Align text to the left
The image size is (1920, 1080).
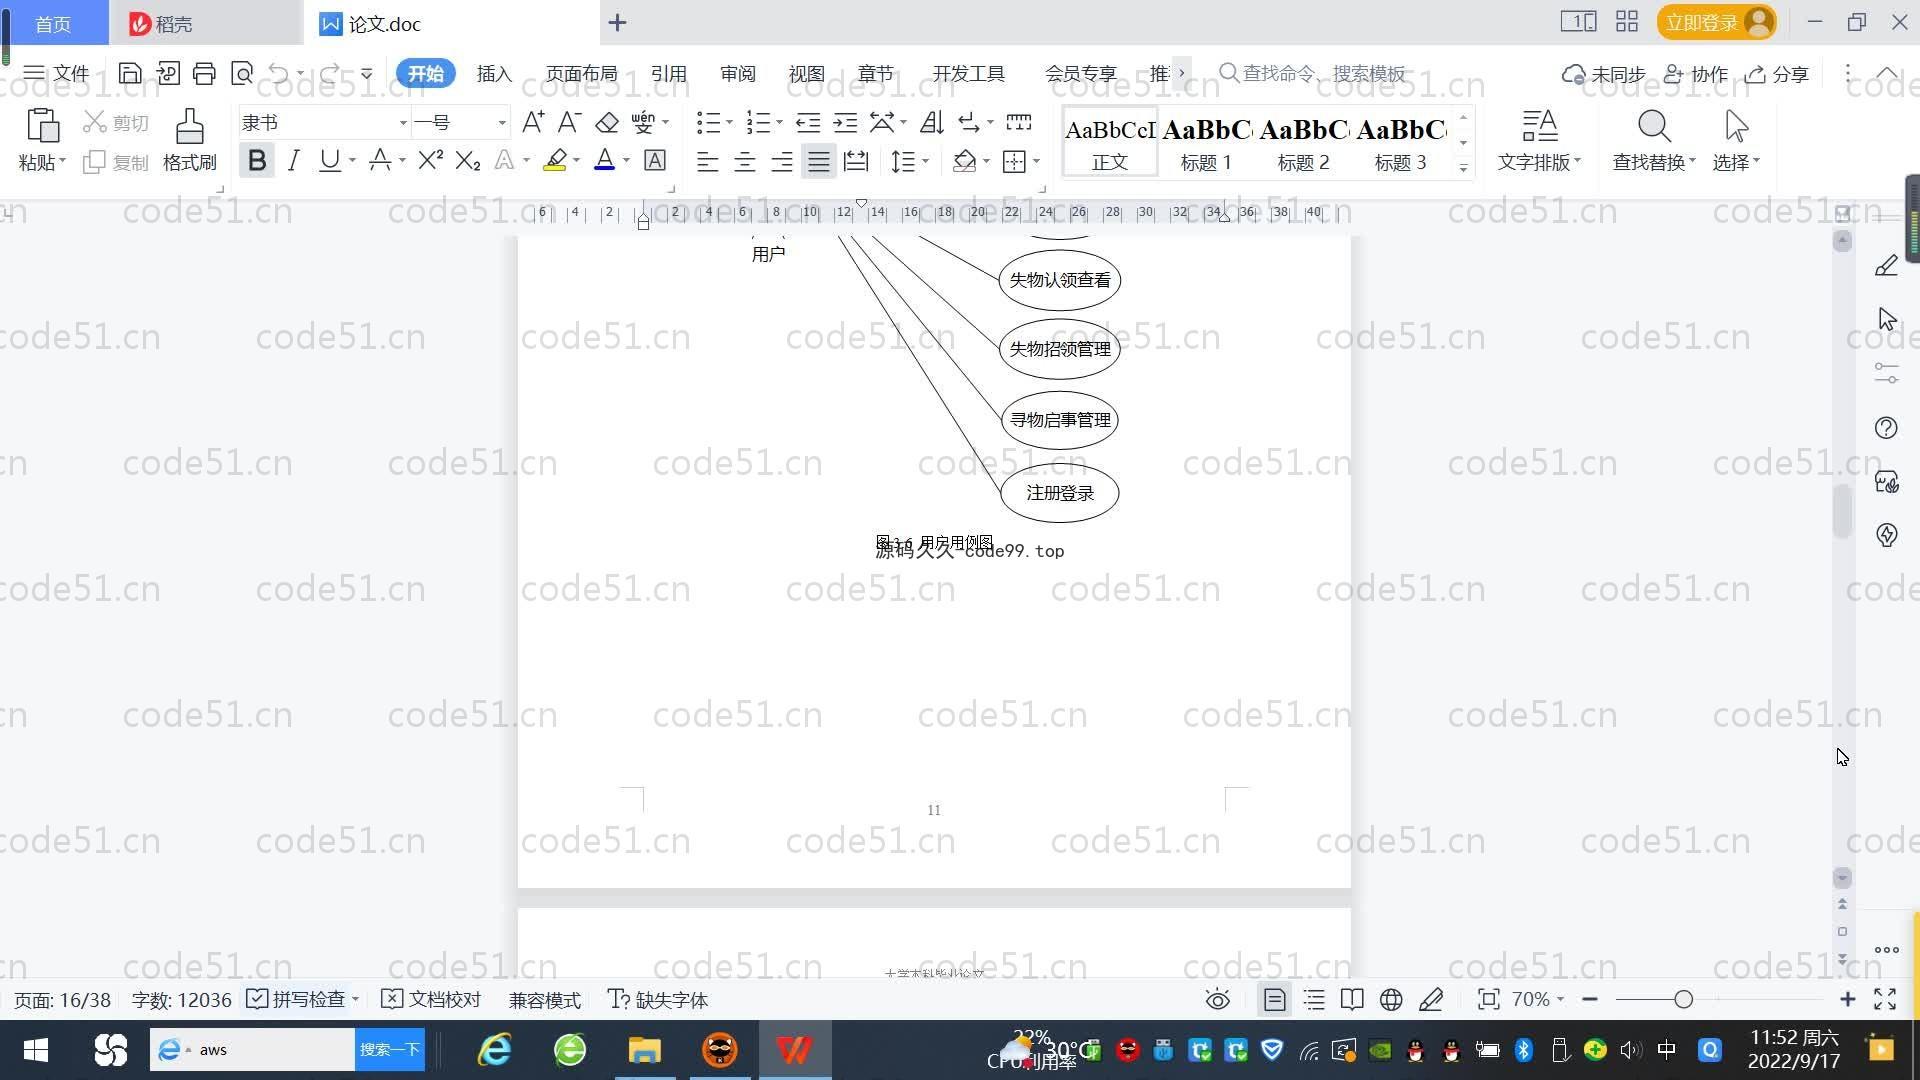[x=707, y=161]
